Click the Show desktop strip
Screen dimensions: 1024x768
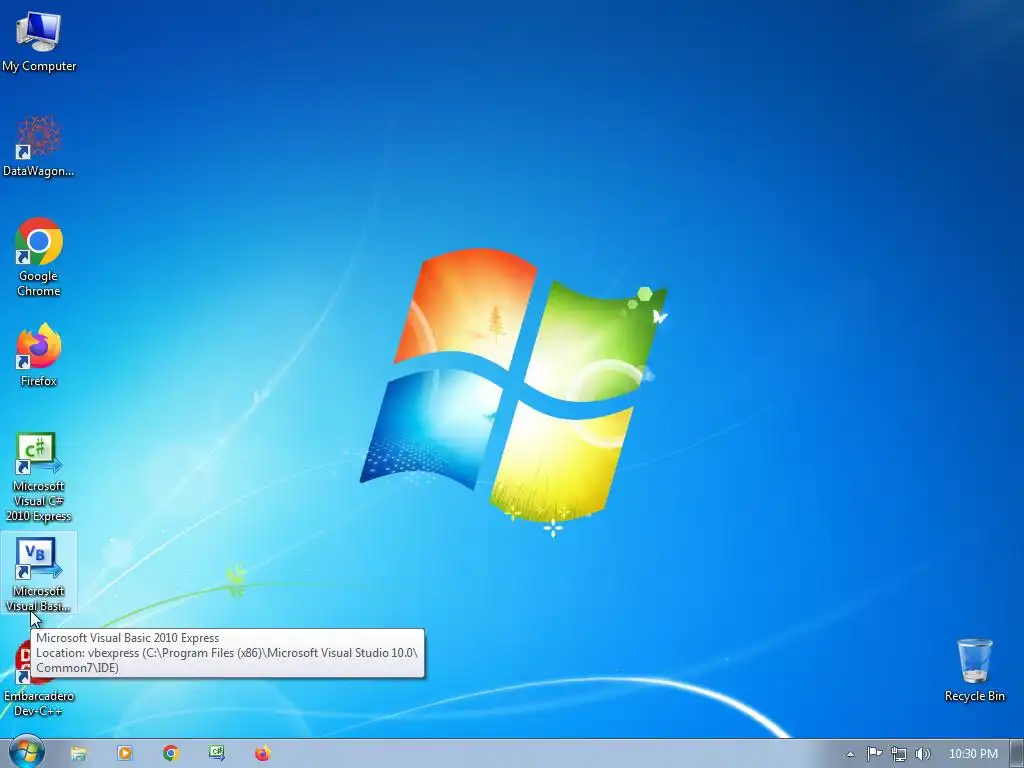(1017, 754)
